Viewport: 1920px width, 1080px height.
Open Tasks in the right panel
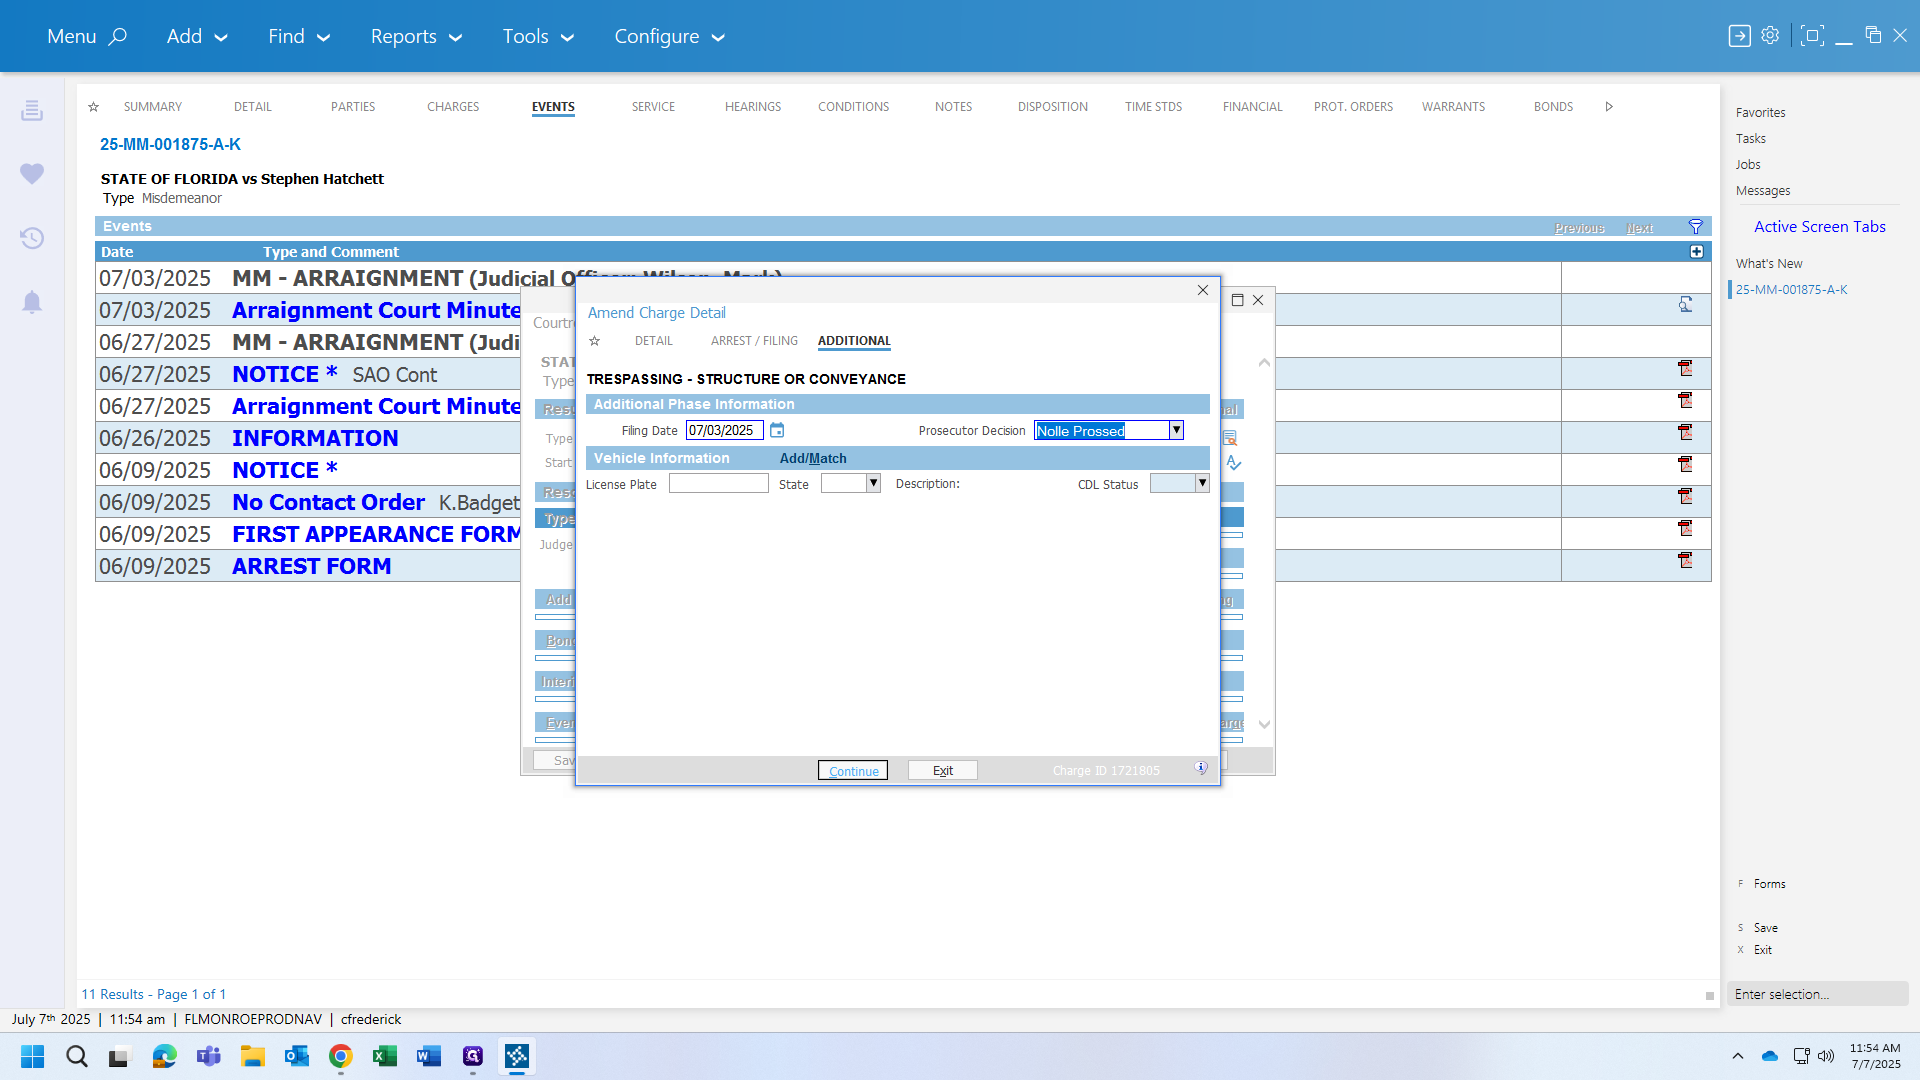pyautogui.click(x=1750, y=139)
